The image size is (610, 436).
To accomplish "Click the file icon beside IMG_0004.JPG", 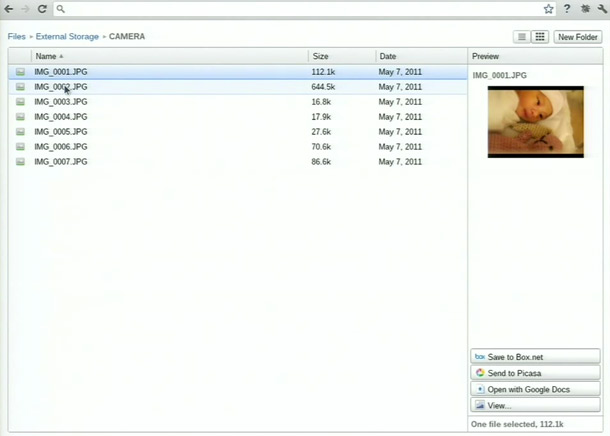I will [x=20, y=117].
